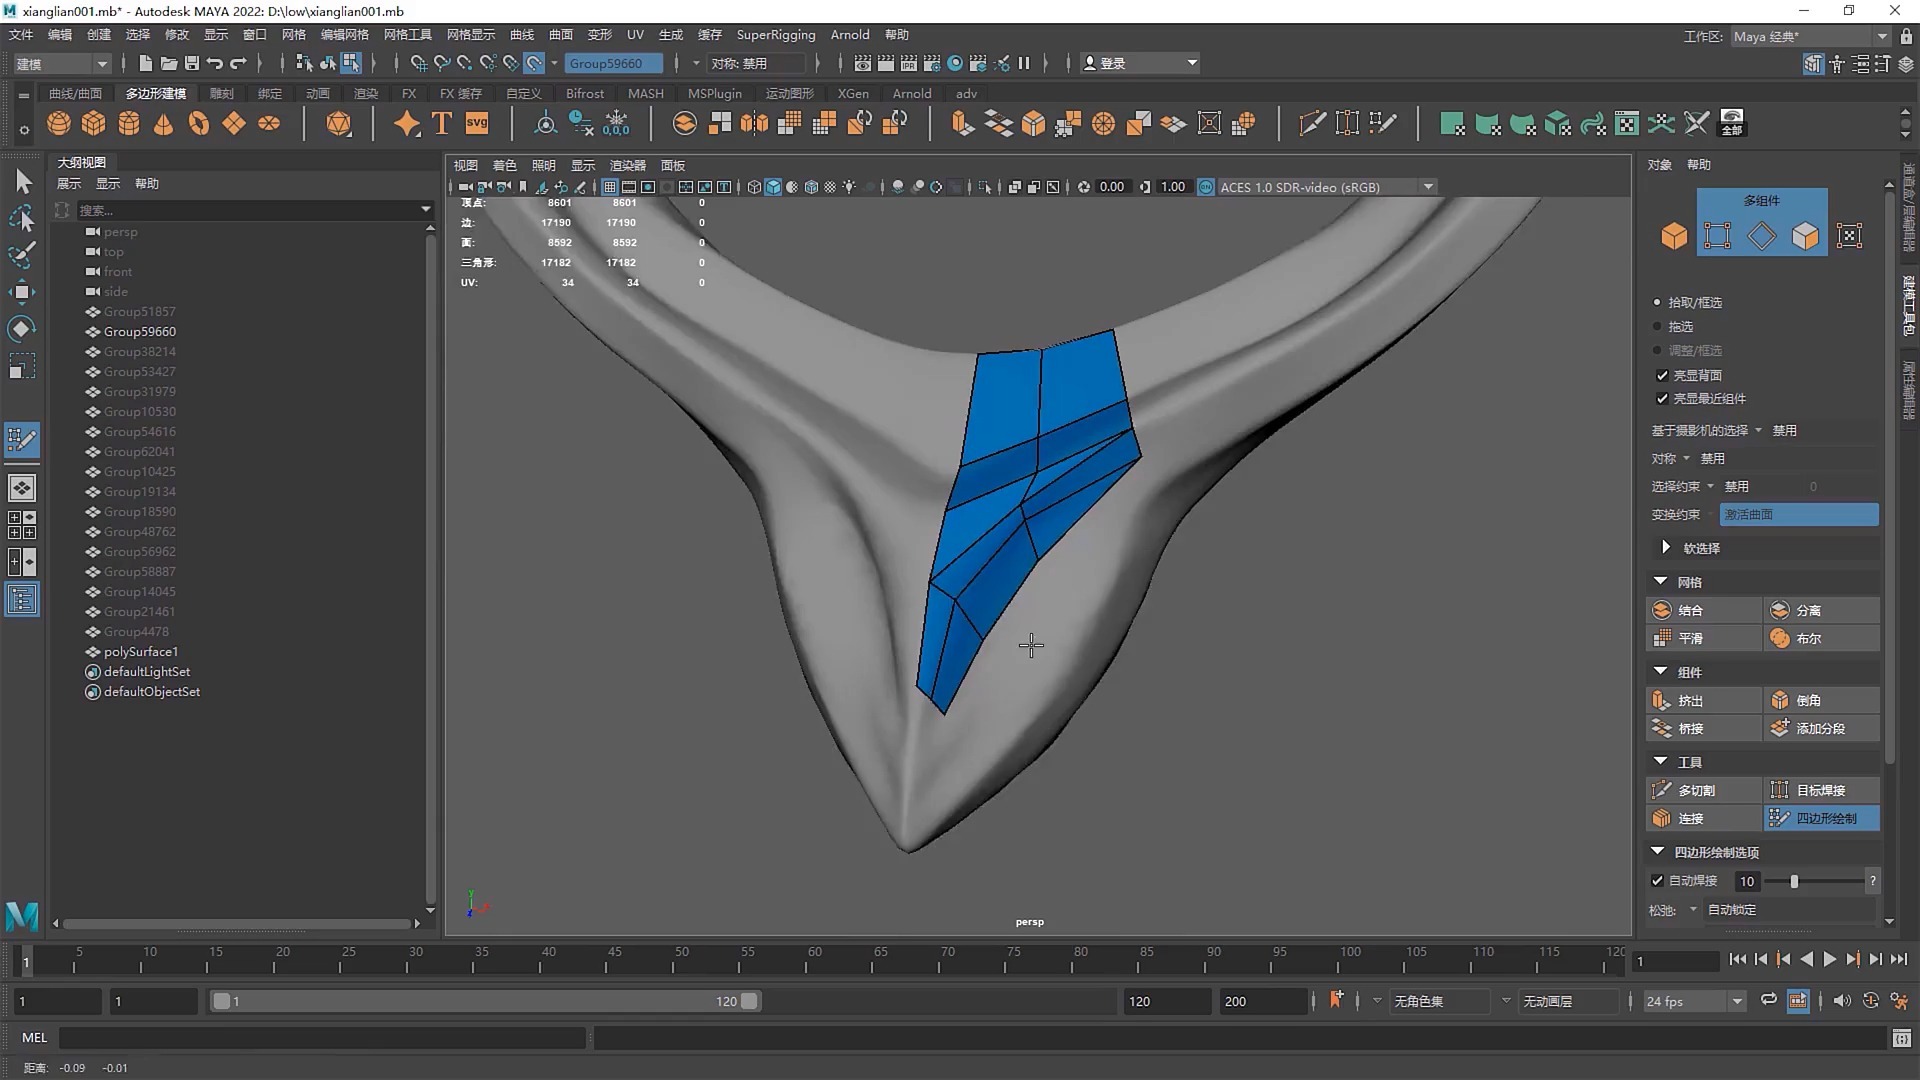Click the Undo icon in status line

coord(215,63)
